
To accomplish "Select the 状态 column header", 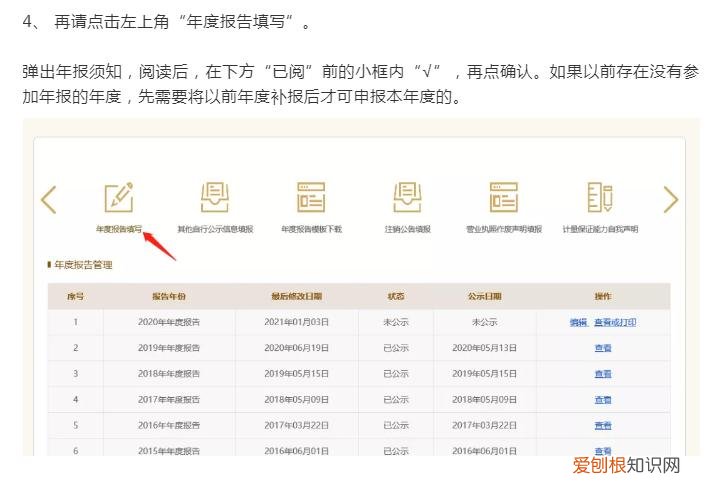I will (396, 296).
